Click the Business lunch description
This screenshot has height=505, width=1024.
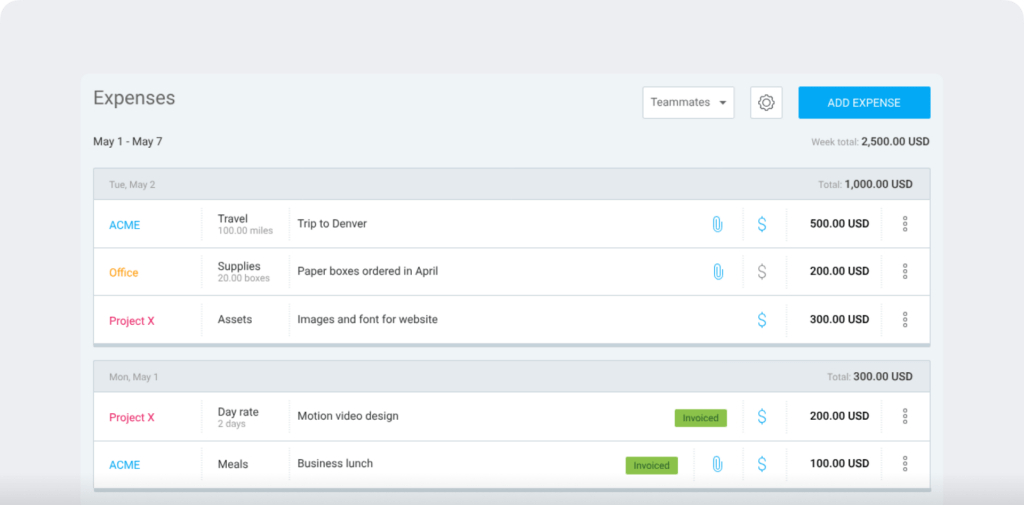[335, 463]
